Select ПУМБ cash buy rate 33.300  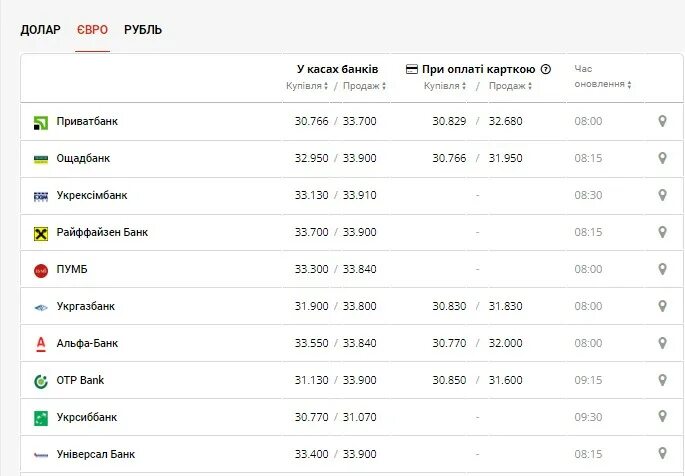click(x=311, y=269)
